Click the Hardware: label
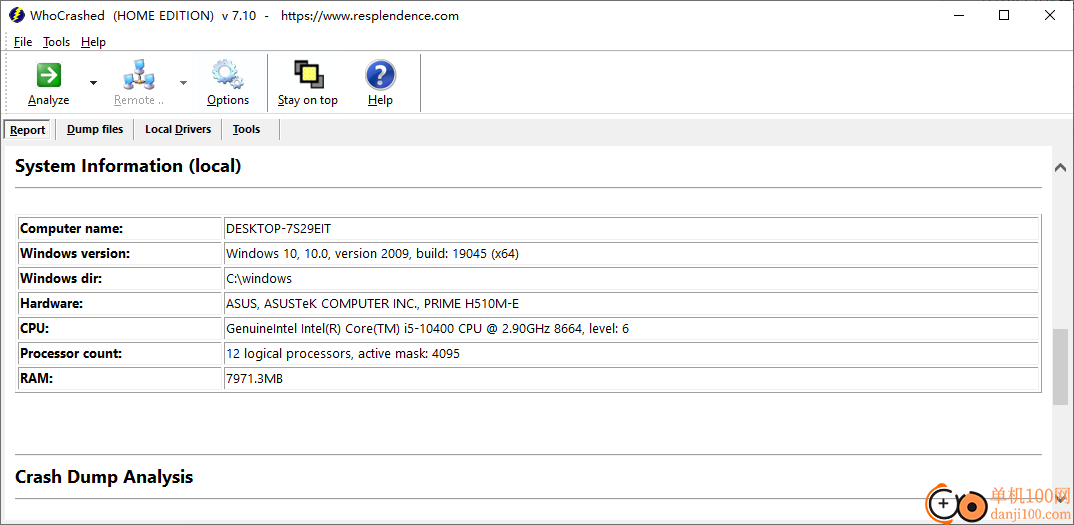This screenshot has height=525, width=1074. click(51, 304)
